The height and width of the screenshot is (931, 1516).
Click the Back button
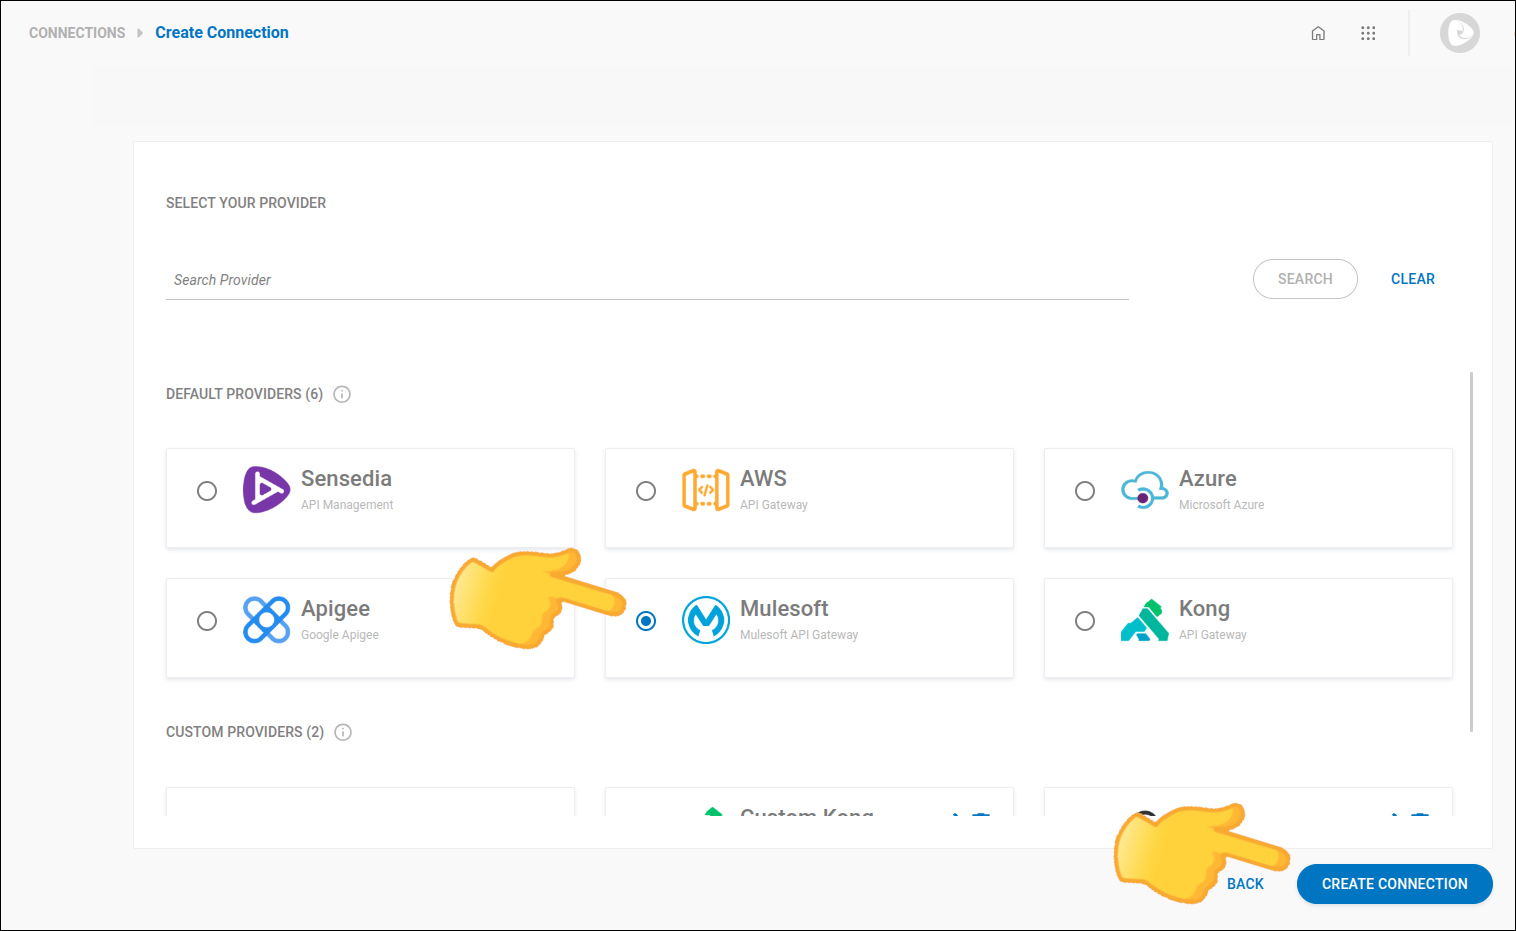pyautogui.click(x=1245, y=884)
